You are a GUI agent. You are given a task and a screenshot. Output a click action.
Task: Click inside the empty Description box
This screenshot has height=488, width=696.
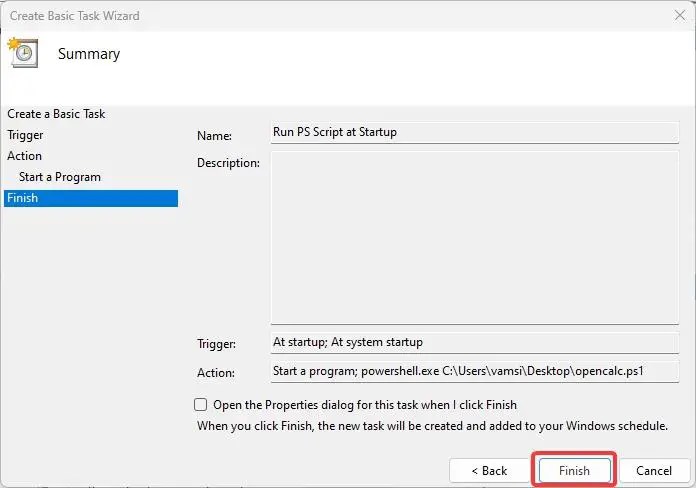pos(474,238)
